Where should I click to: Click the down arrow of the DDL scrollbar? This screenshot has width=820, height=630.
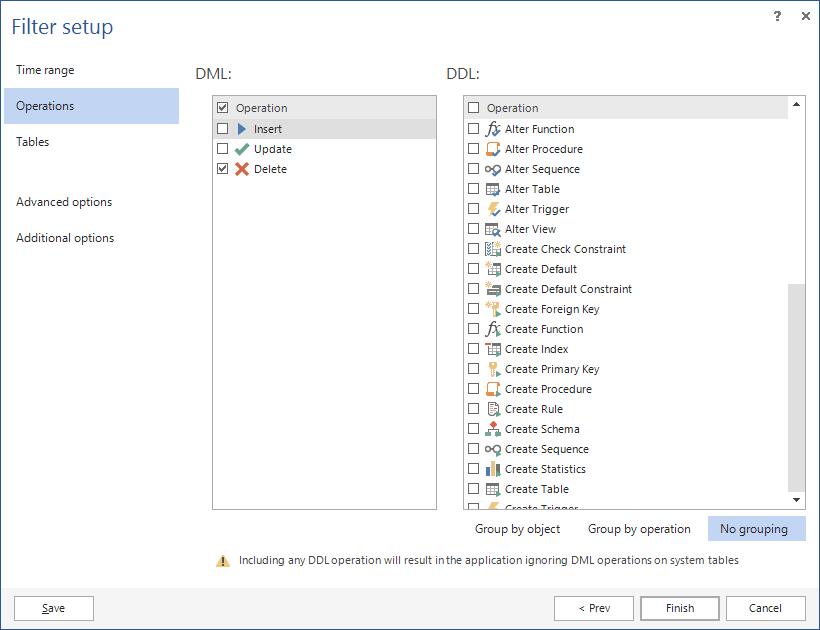coord(796,500)
